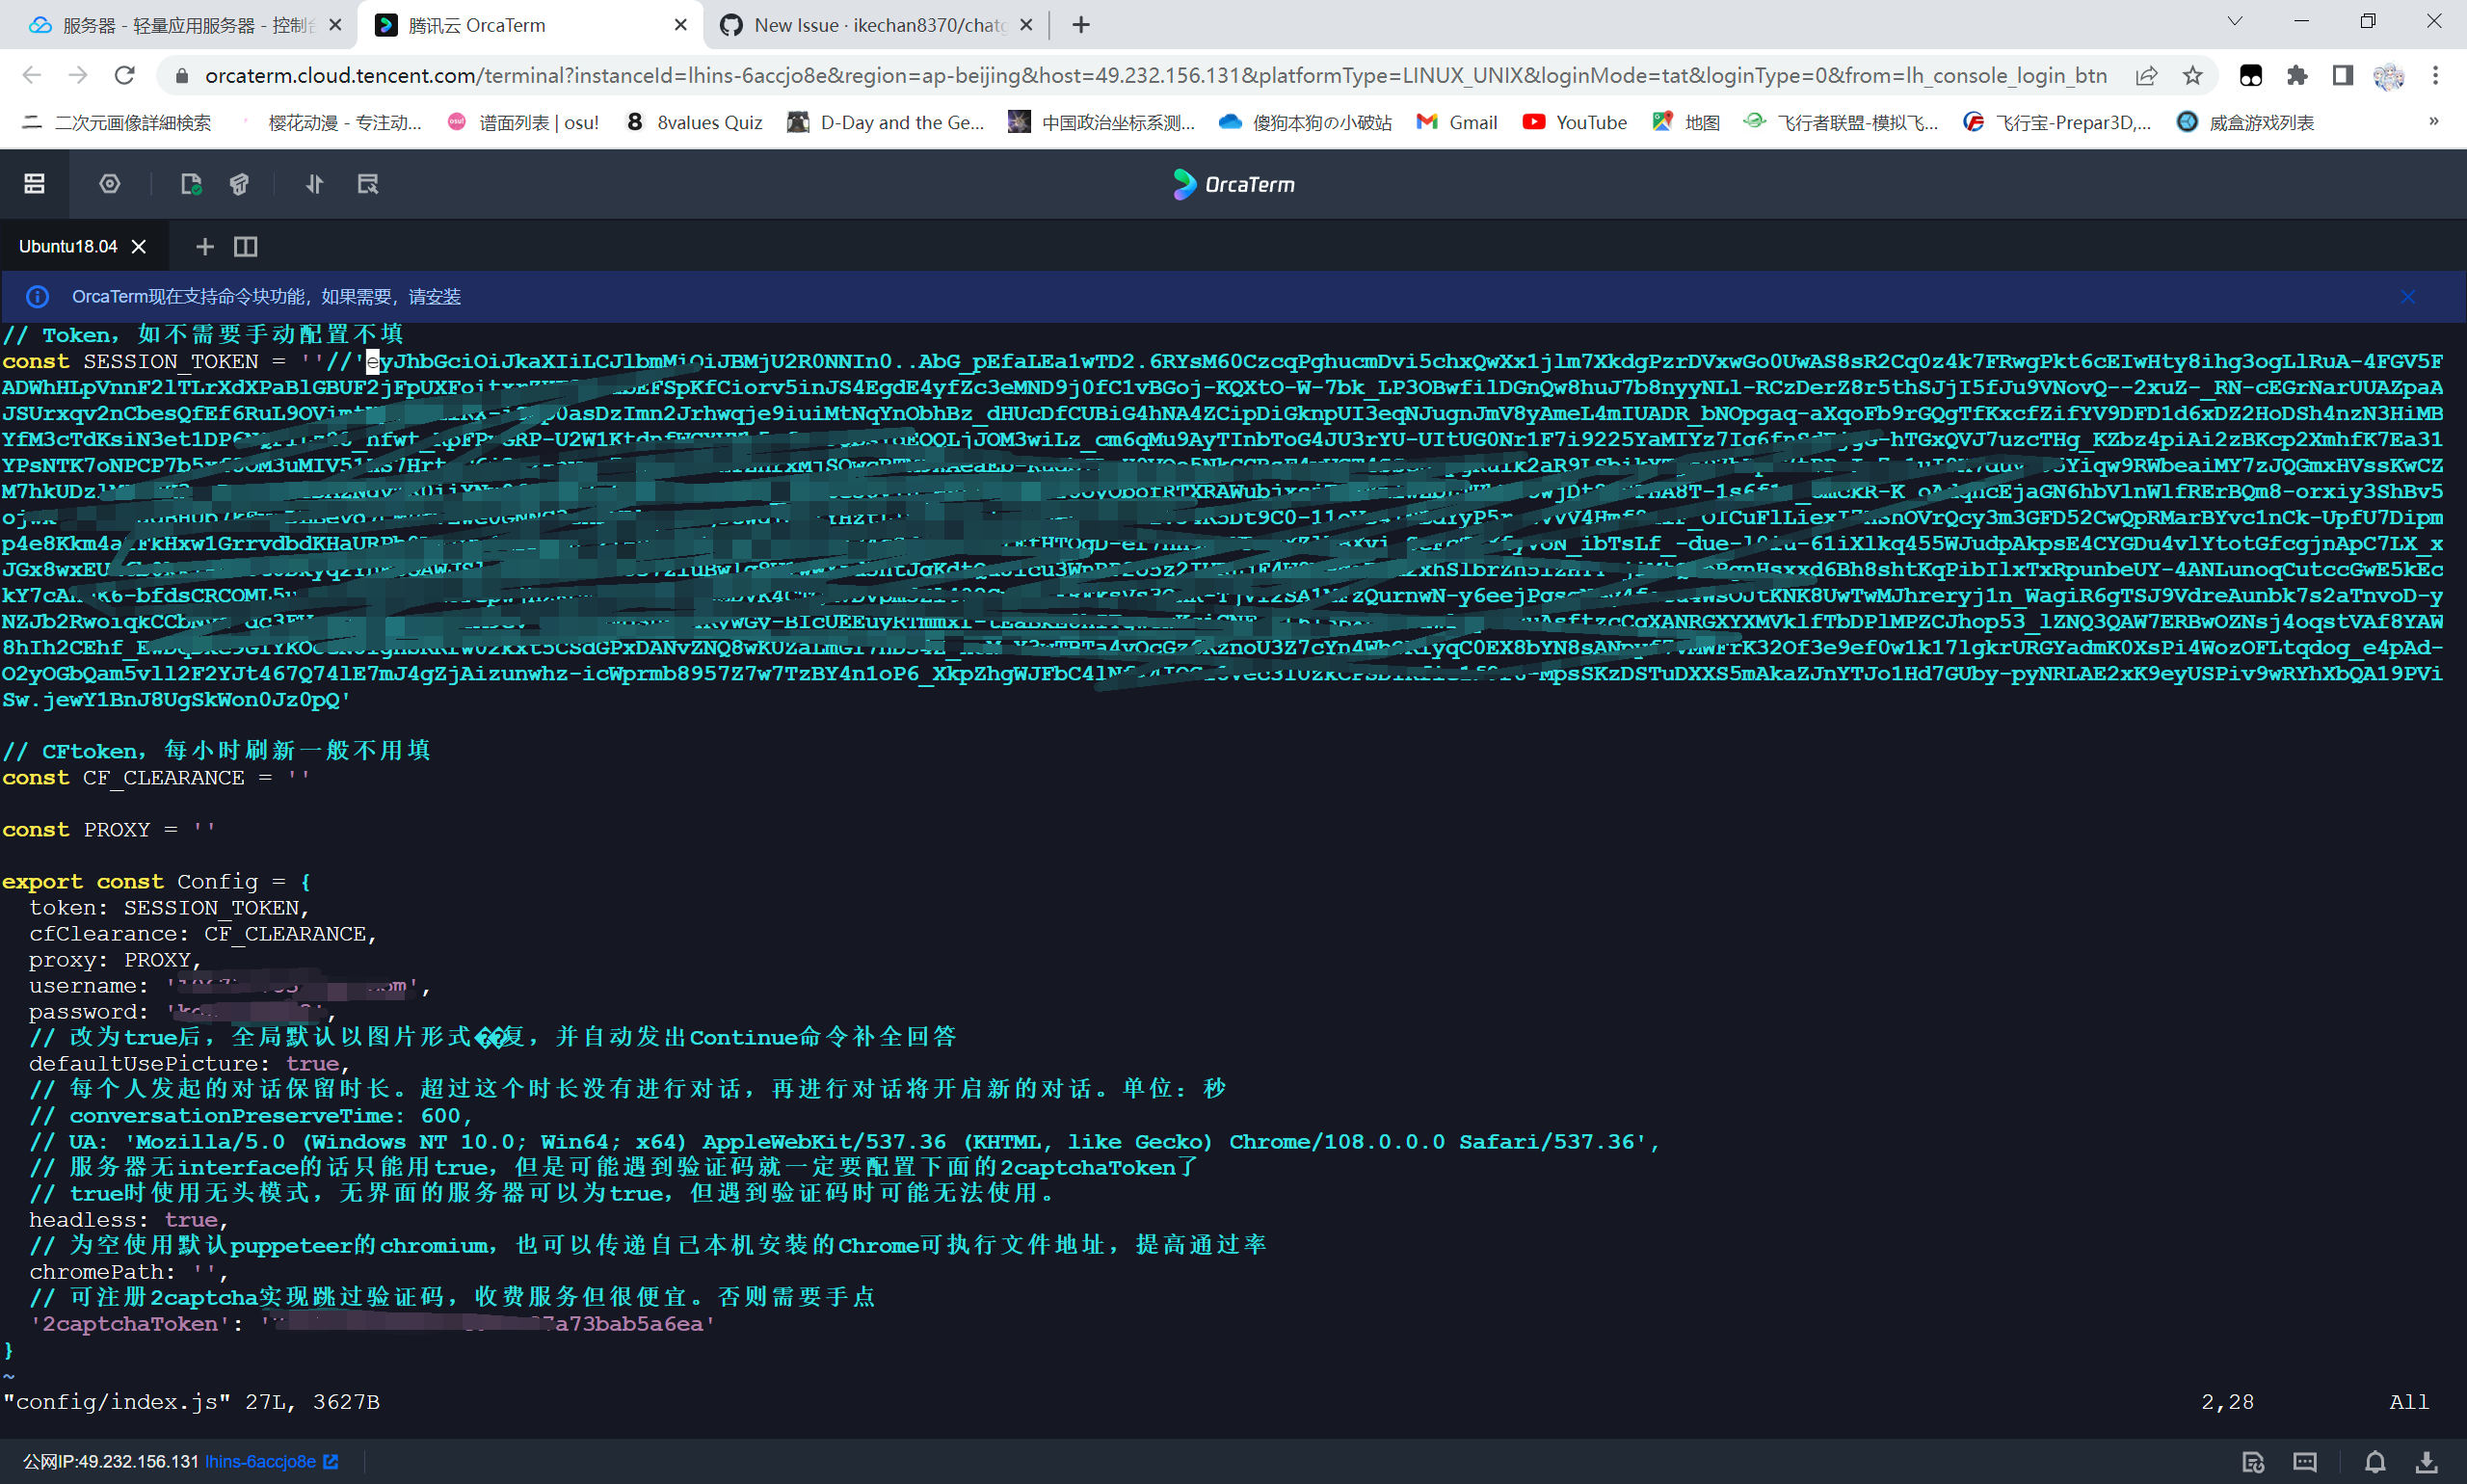
Task: Open the OrcaTerm settings gear icon
Action: [109, 184]
